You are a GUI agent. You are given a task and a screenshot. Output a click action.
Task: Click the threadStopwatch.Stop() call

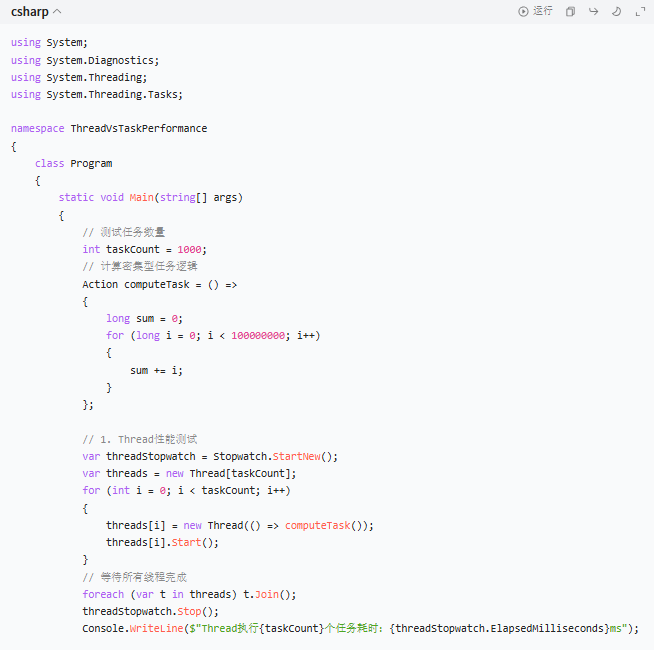(x=150, y=611)
